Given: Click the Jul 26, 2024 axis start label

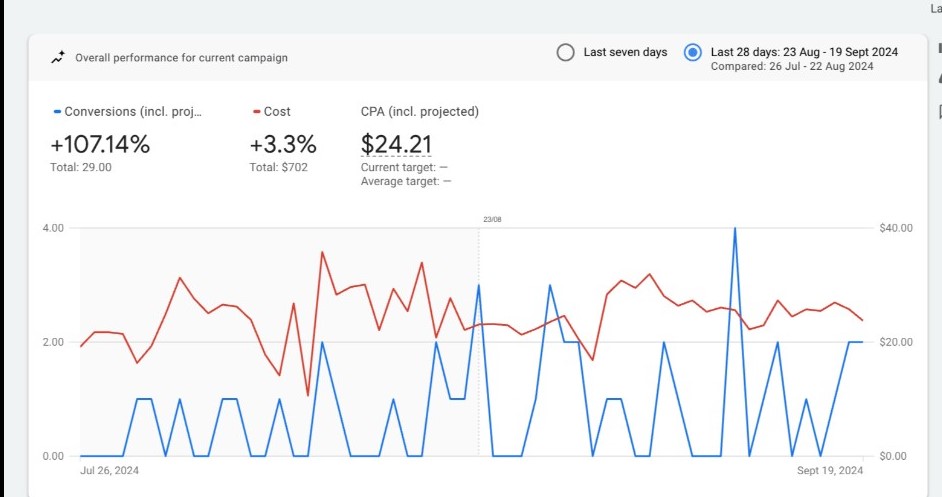Looking at the screenshot, I should pyautogui.click(x=112, y=470).
